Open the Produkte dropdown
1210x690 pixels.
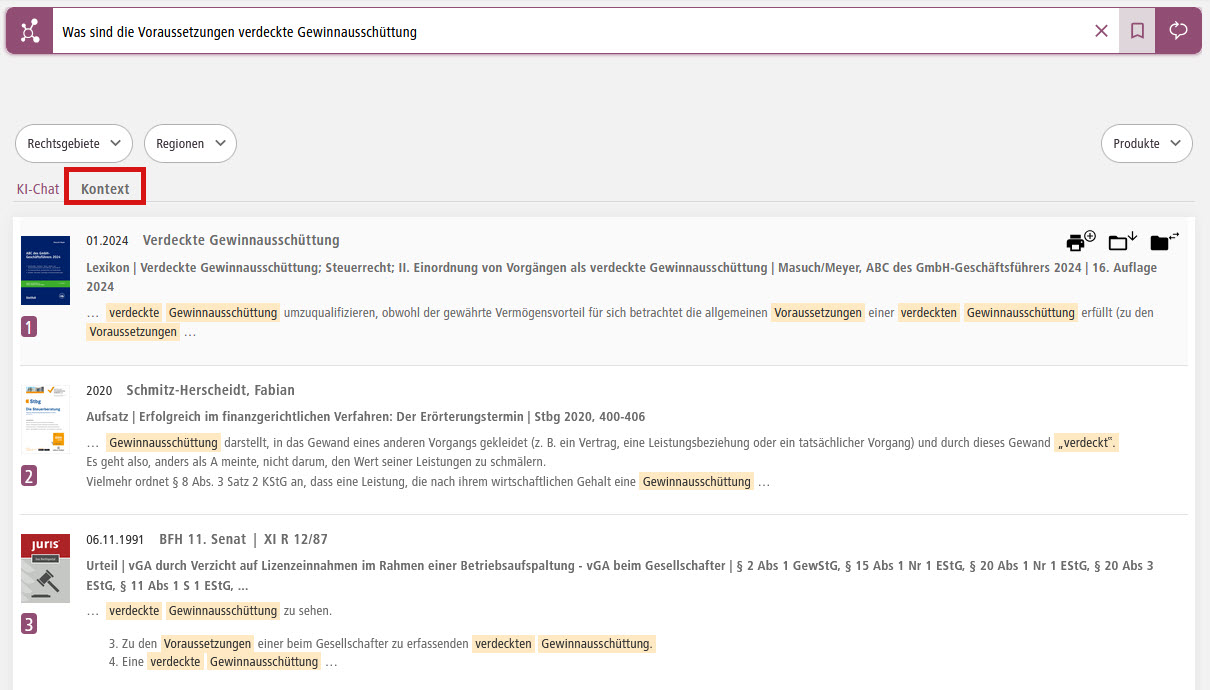coord(1146,143)
